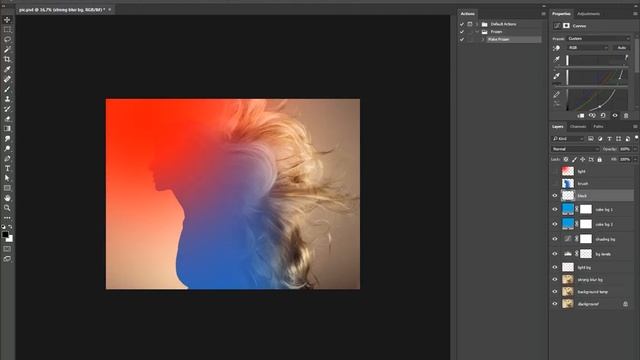This screenshot has width=640, height=360.
Task: Select the Dodge tool
Action: tap(7, 149)
